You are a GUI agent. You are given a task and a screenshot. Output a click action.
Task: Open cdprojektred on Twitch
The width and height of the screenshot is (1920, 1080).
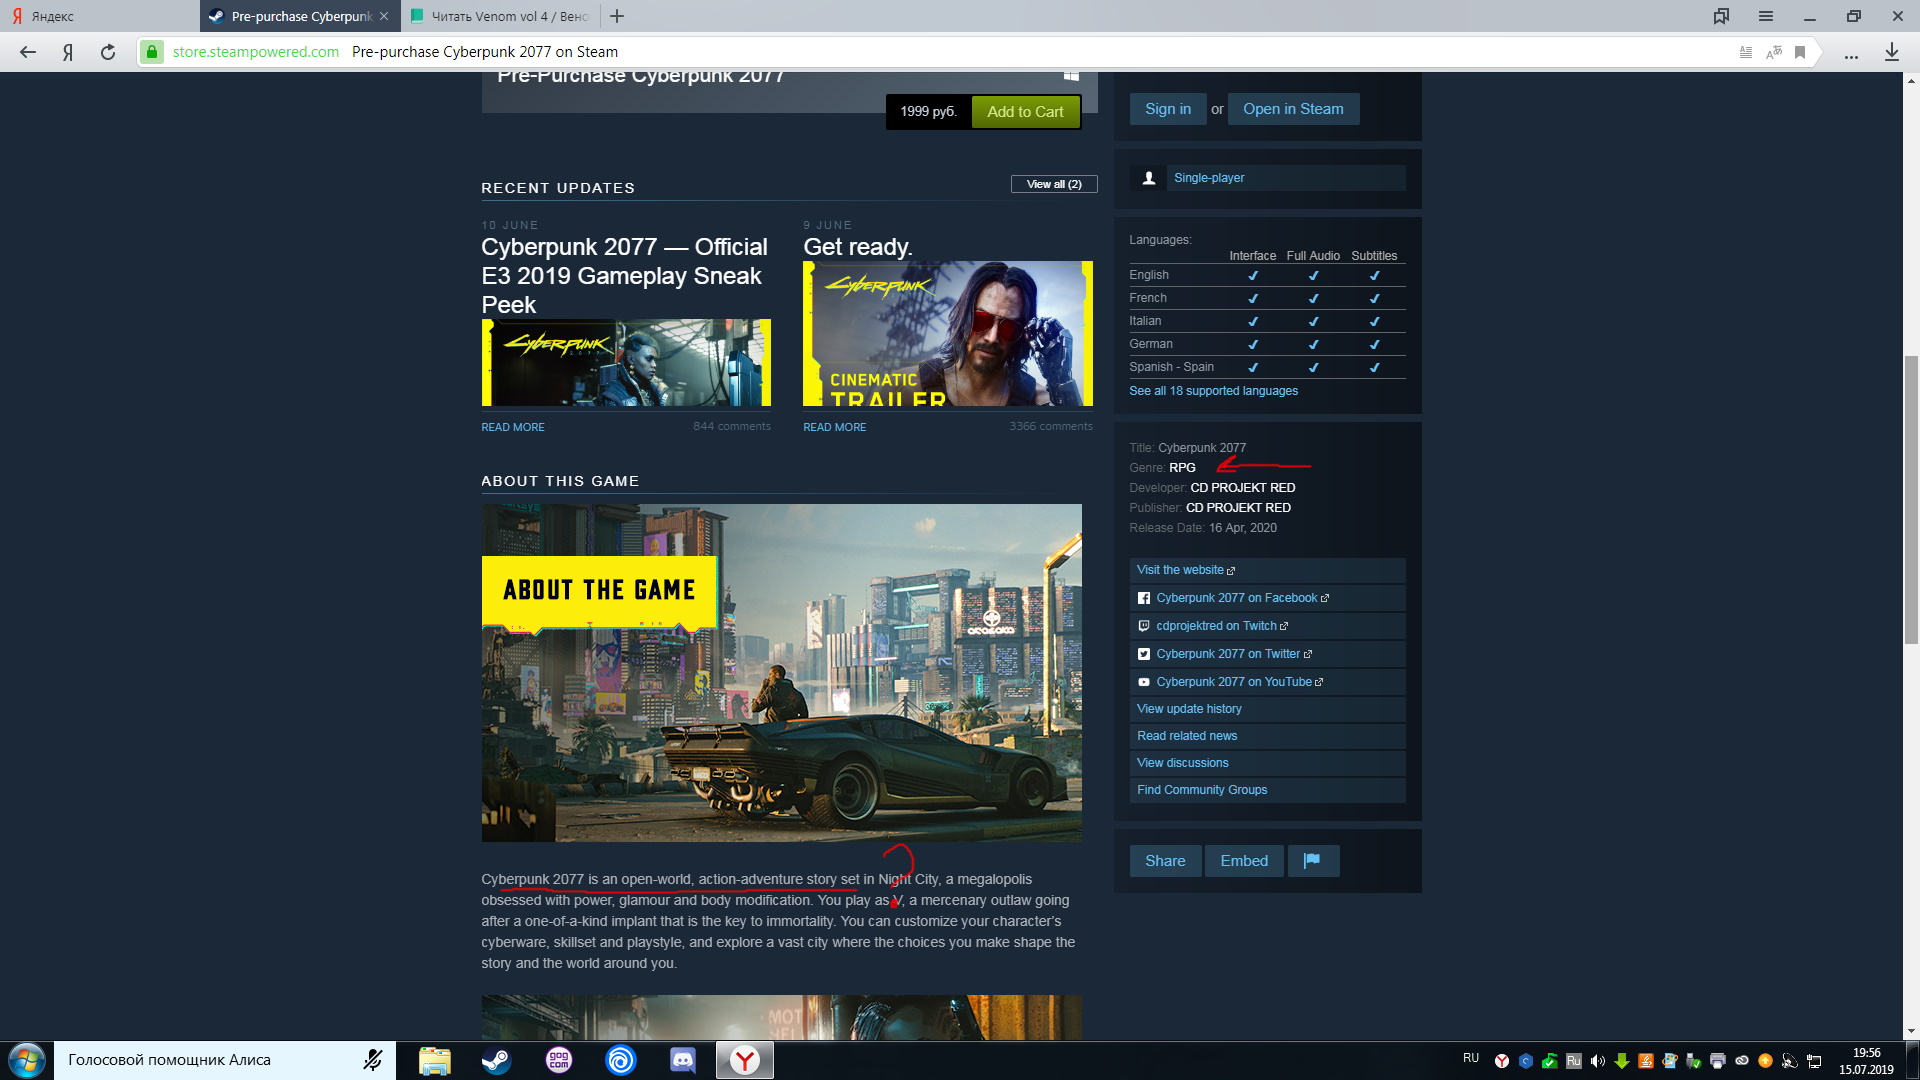coord(1267,626)
